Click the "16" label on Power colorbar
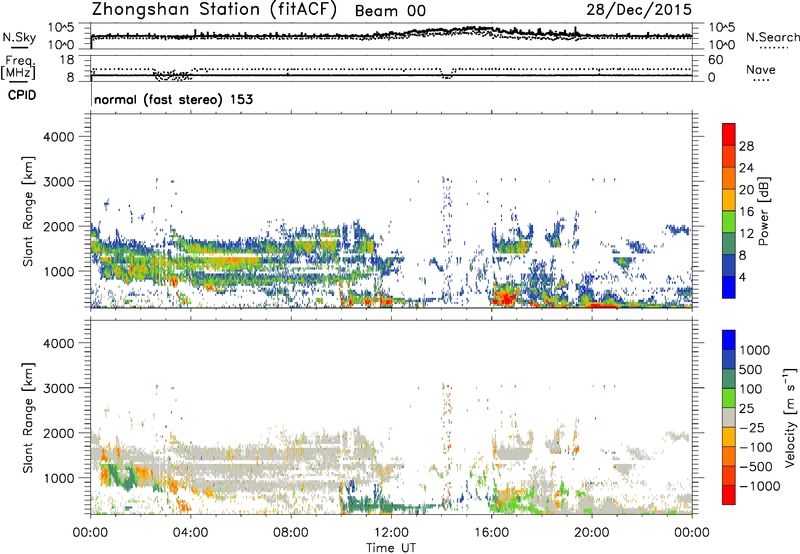 coord(746,212)
